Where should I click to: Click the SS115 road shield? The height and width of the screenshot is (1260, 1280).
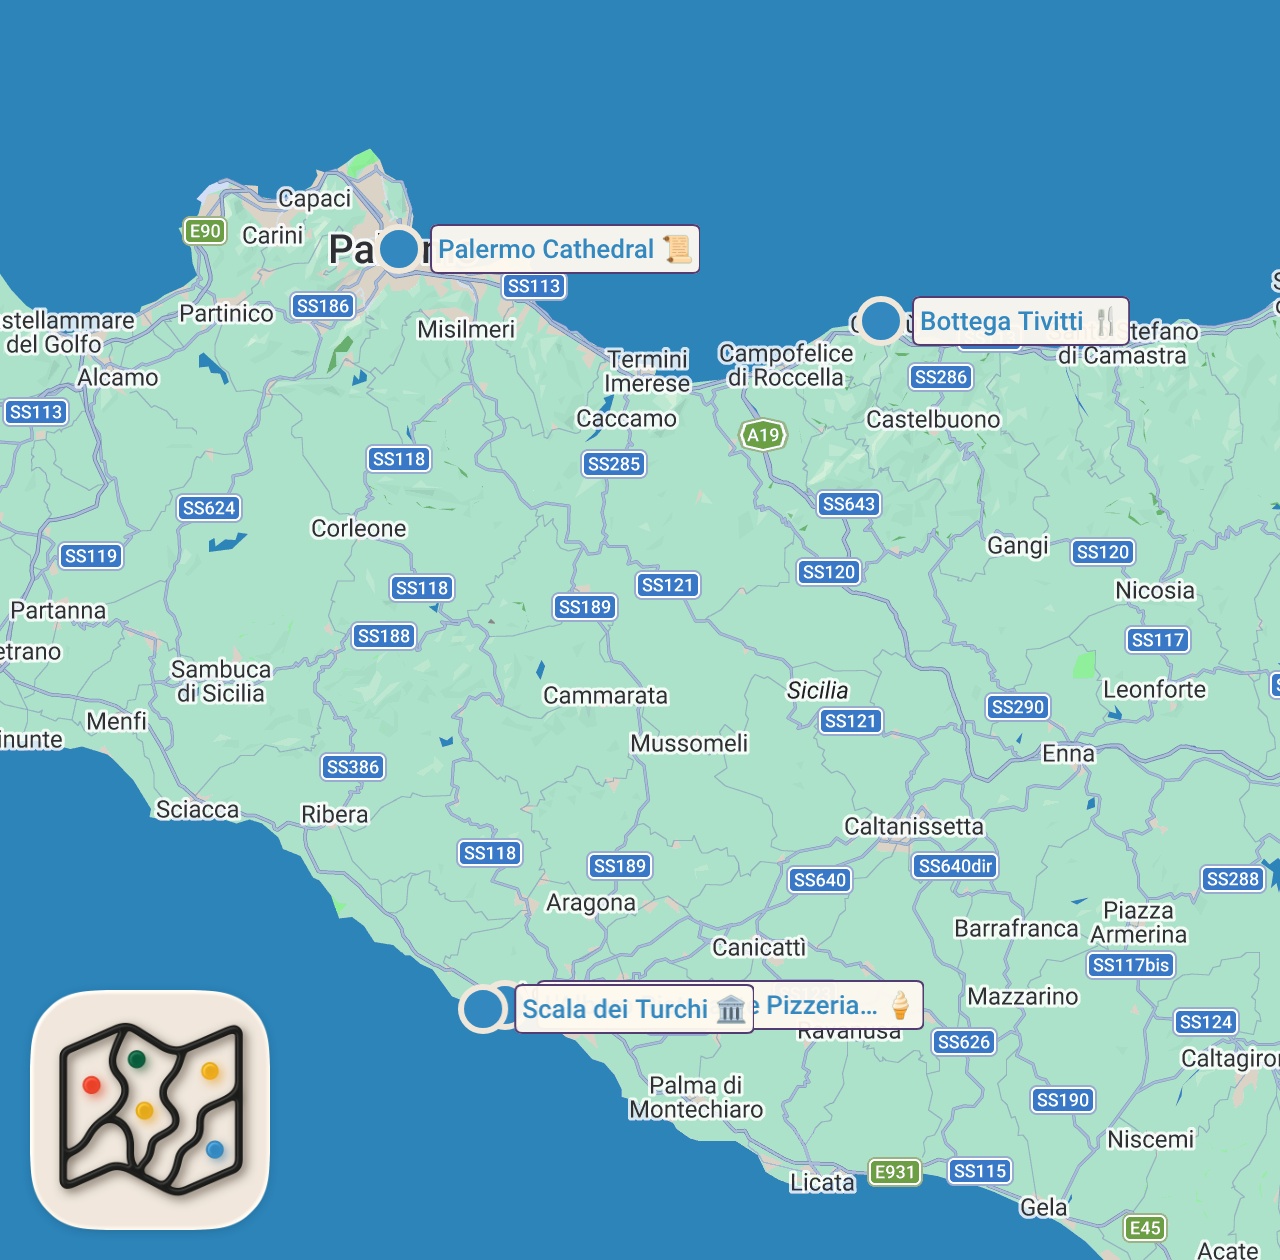(x=980, y=1171)
